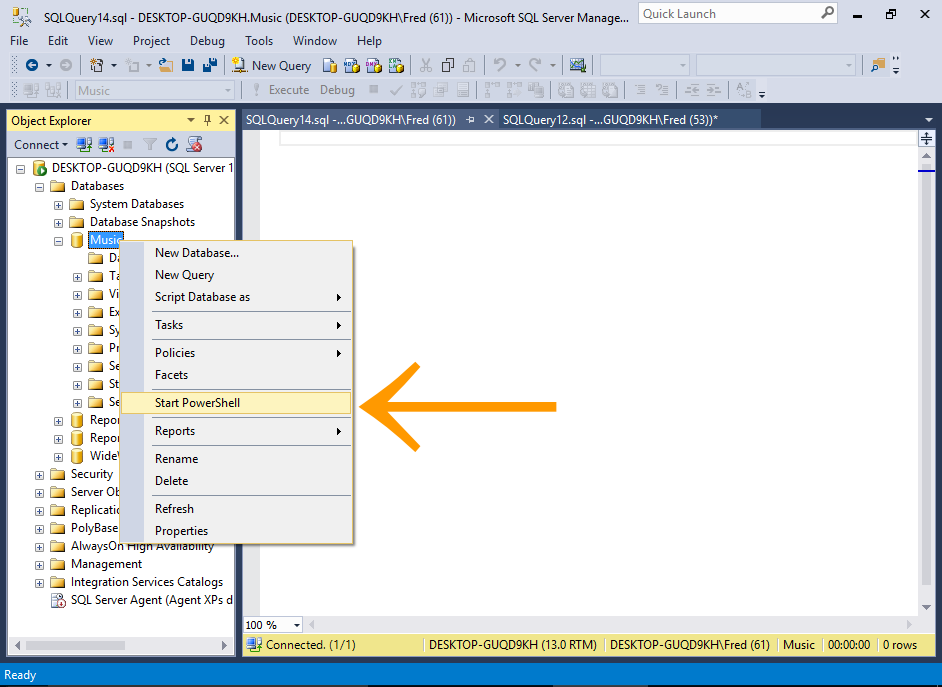
Task: Switch to the SQLQuery12.sql tab
Action: click(610, 119)
